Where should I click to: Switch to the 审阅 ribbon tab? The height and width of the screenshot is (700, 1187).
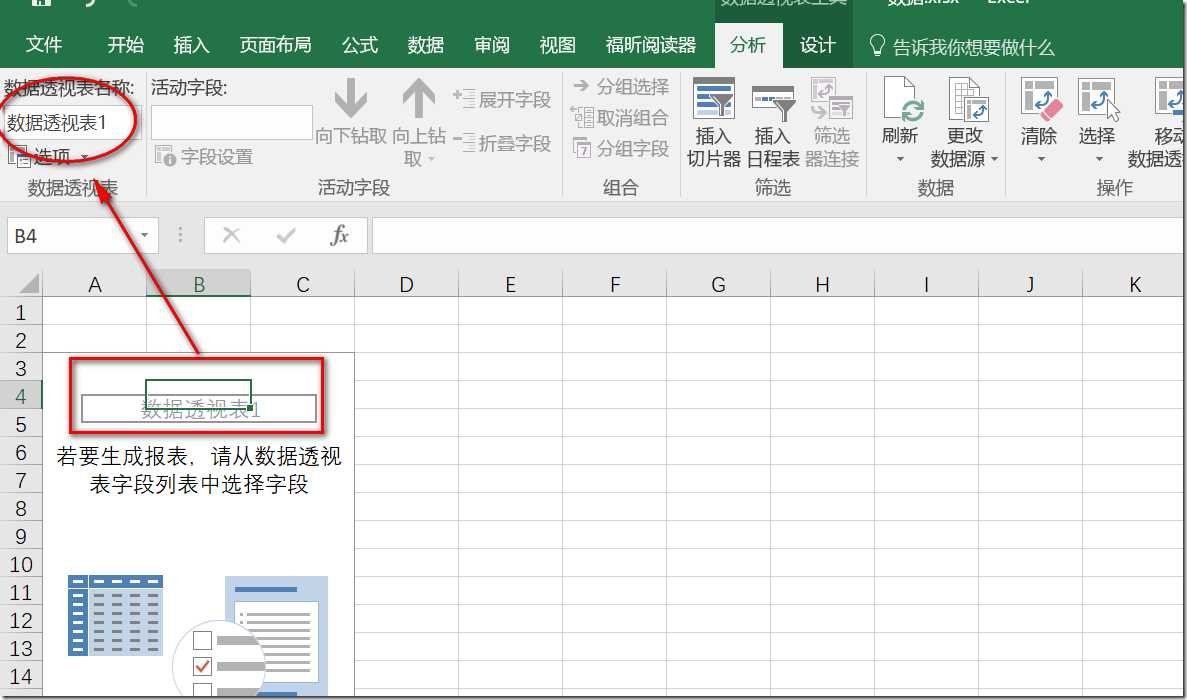click(x=492, y=45)
